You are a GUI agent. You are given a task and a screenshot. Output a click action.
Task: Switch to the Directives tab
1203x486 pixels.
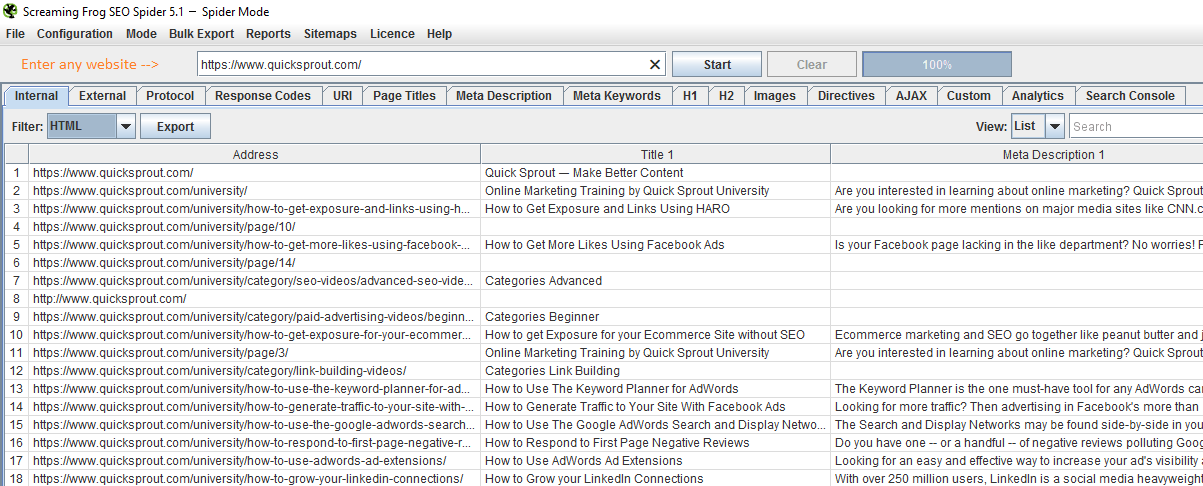point(846,96)
